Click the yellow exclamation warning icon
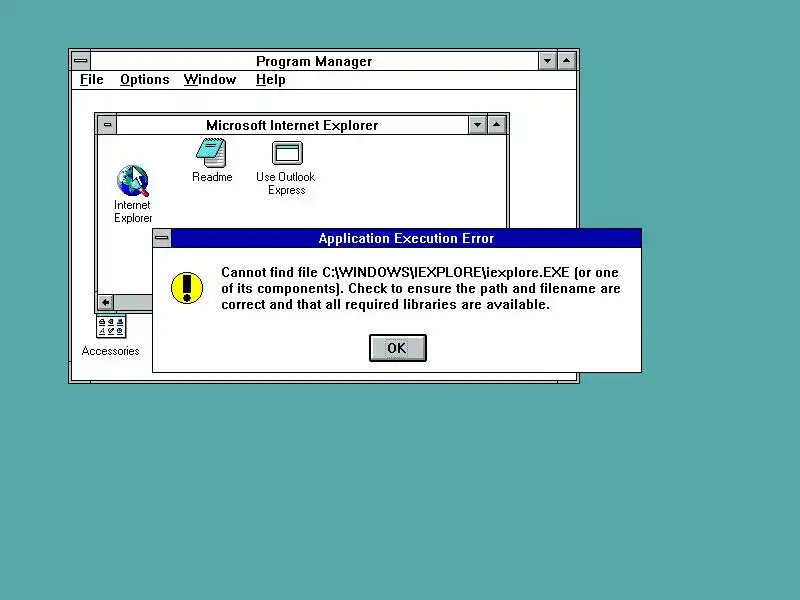This screenshot has height=600, width=800. pyautogui.click(x=187, y=288)
